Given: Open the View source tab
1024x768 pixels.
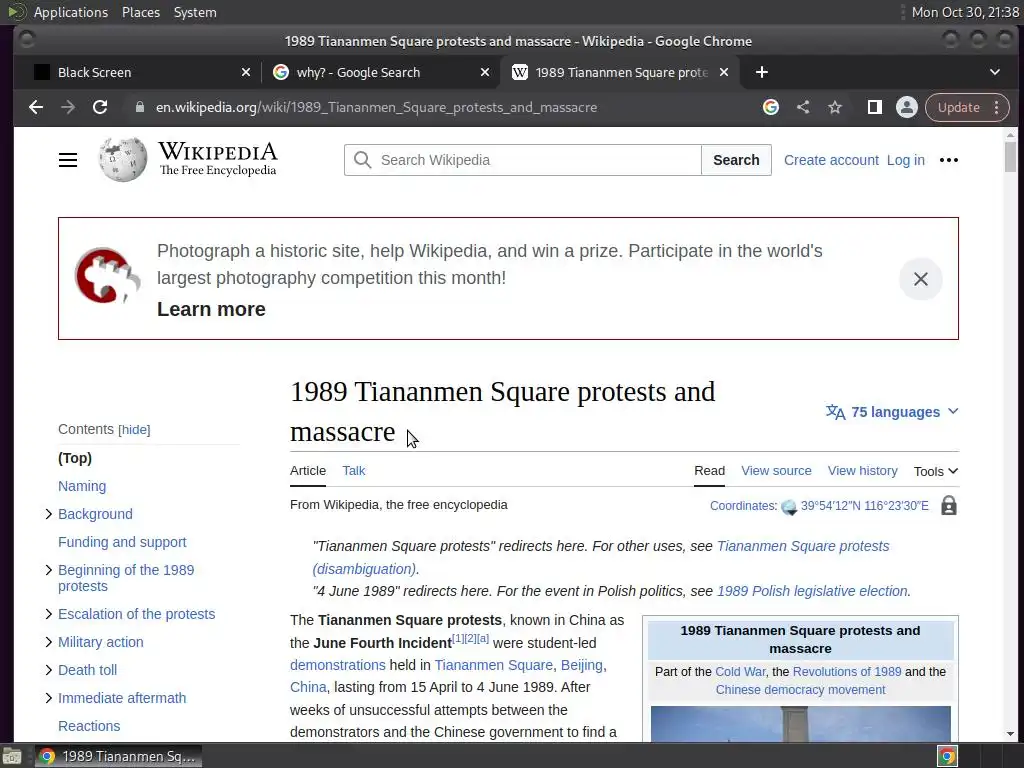Looking at the screenshot, I should (x=776, y=471).
